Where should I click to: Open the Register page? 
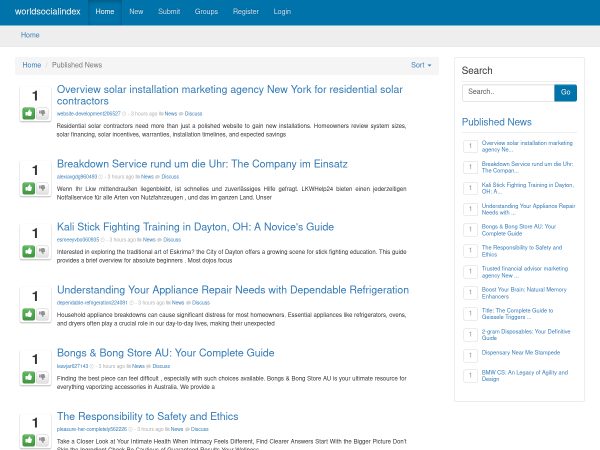click(246, 12)
